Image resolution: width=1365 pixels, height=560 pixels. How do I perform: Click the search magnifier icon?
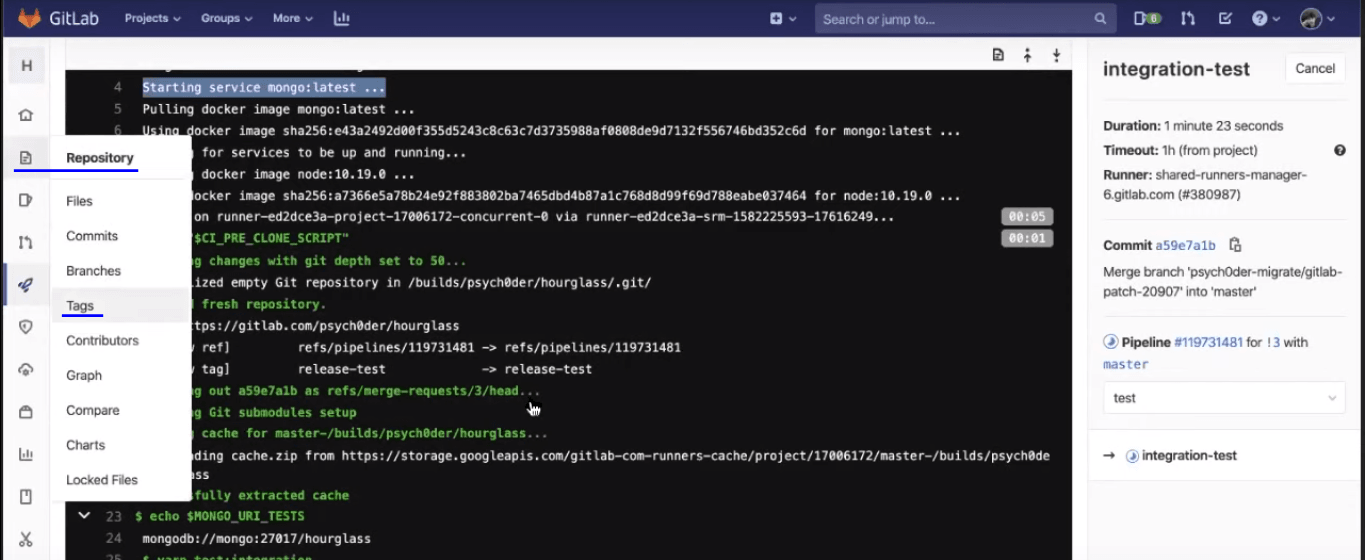pos(1100,18)
